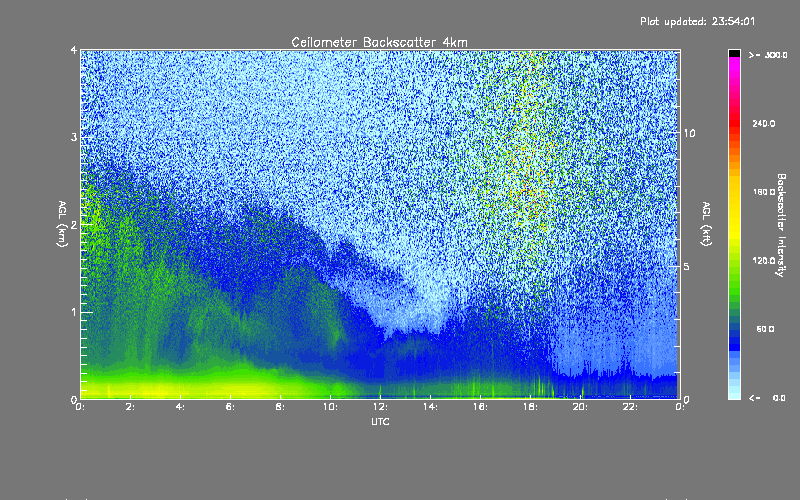Click the '22:' UTC hour tick label
The width and height of the screenshot is (800, 500).
[630, 407]
